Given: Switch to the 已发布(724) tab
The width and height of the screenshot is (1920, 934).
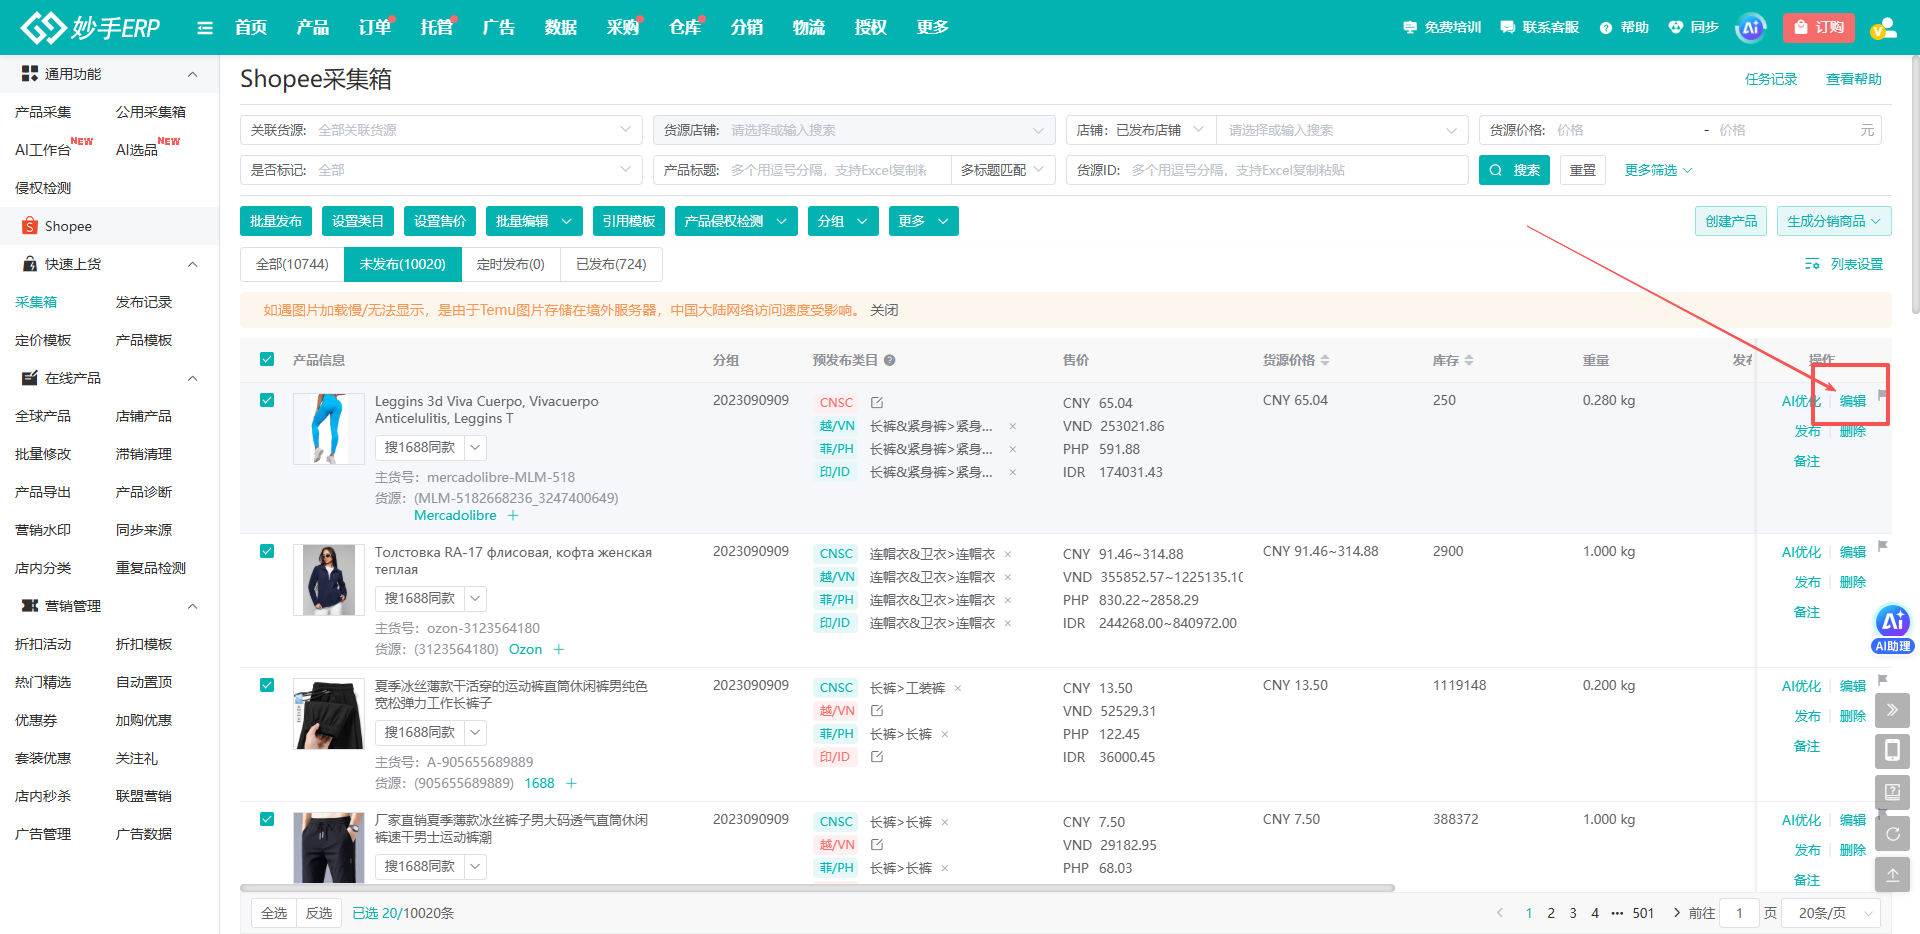Looking at the screenshot, I should [x=611, y=264].
